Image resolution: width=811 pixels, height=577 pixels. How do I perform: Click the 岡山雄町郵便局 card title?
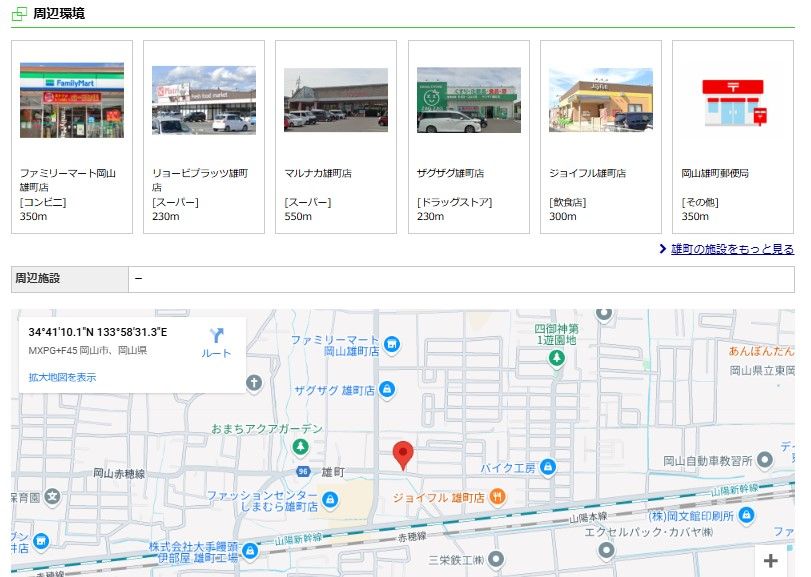click(x=715, y=173)
